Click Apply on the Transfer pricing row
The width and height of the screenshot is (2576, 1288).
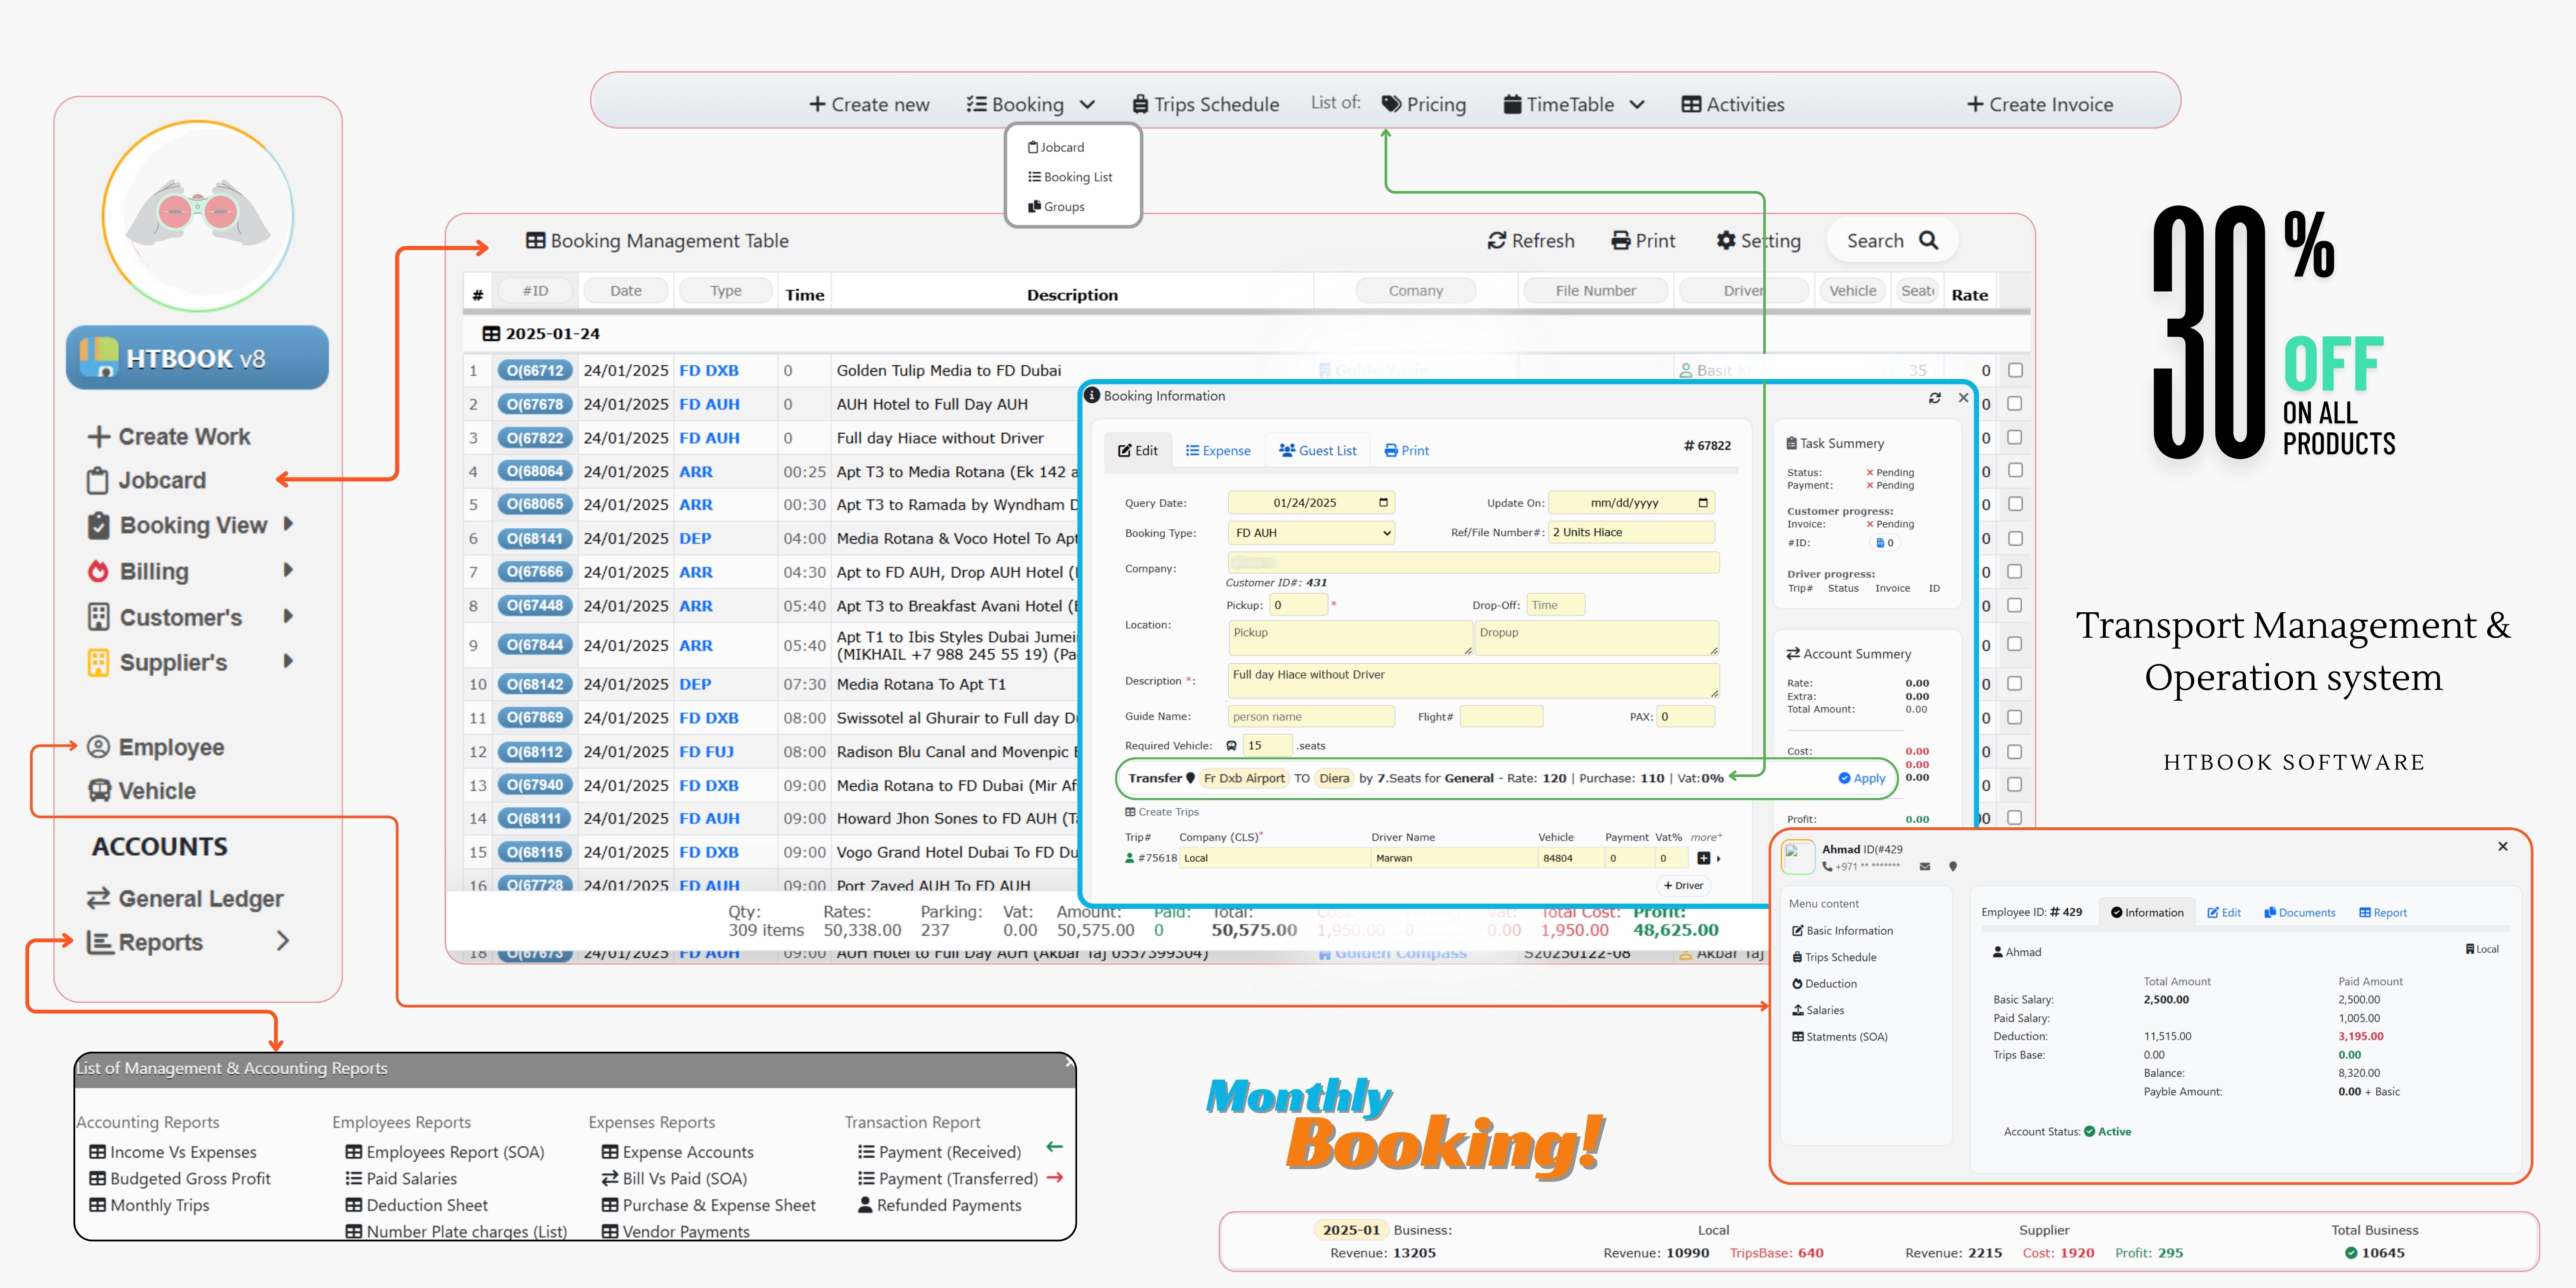(x=1862, y=778)
